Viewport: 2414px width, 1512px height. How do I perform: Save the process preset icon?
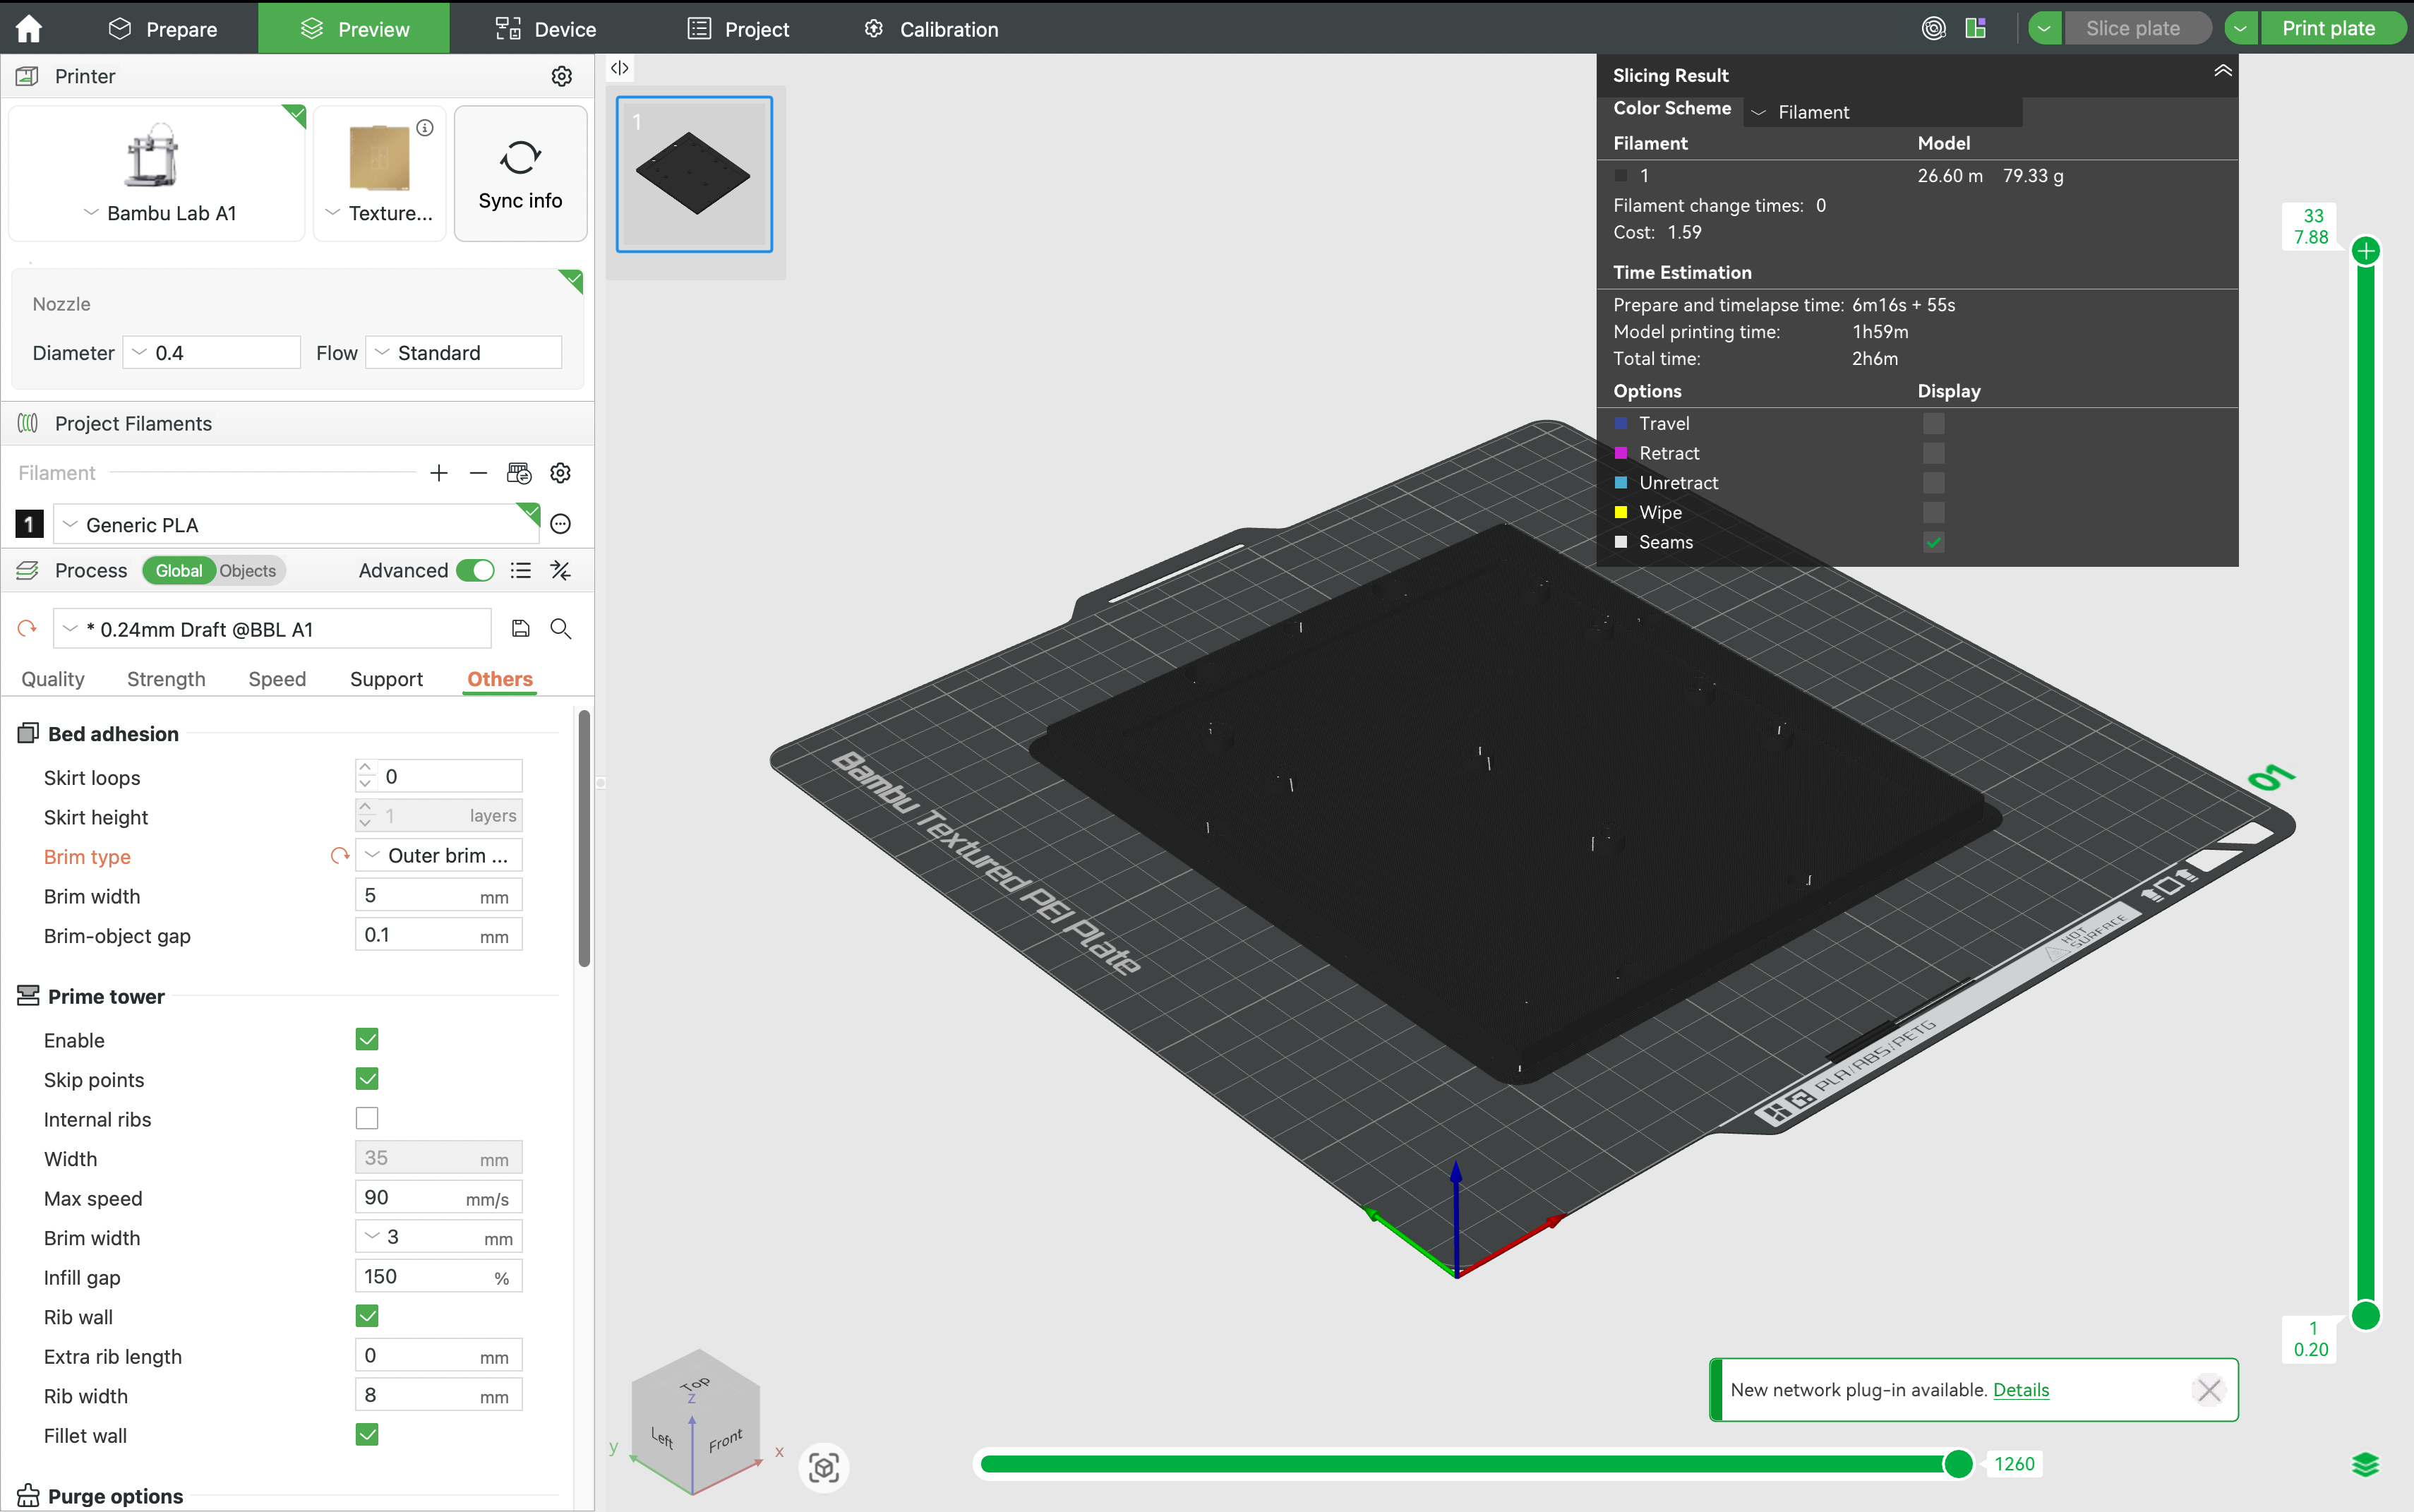[520, 628]
